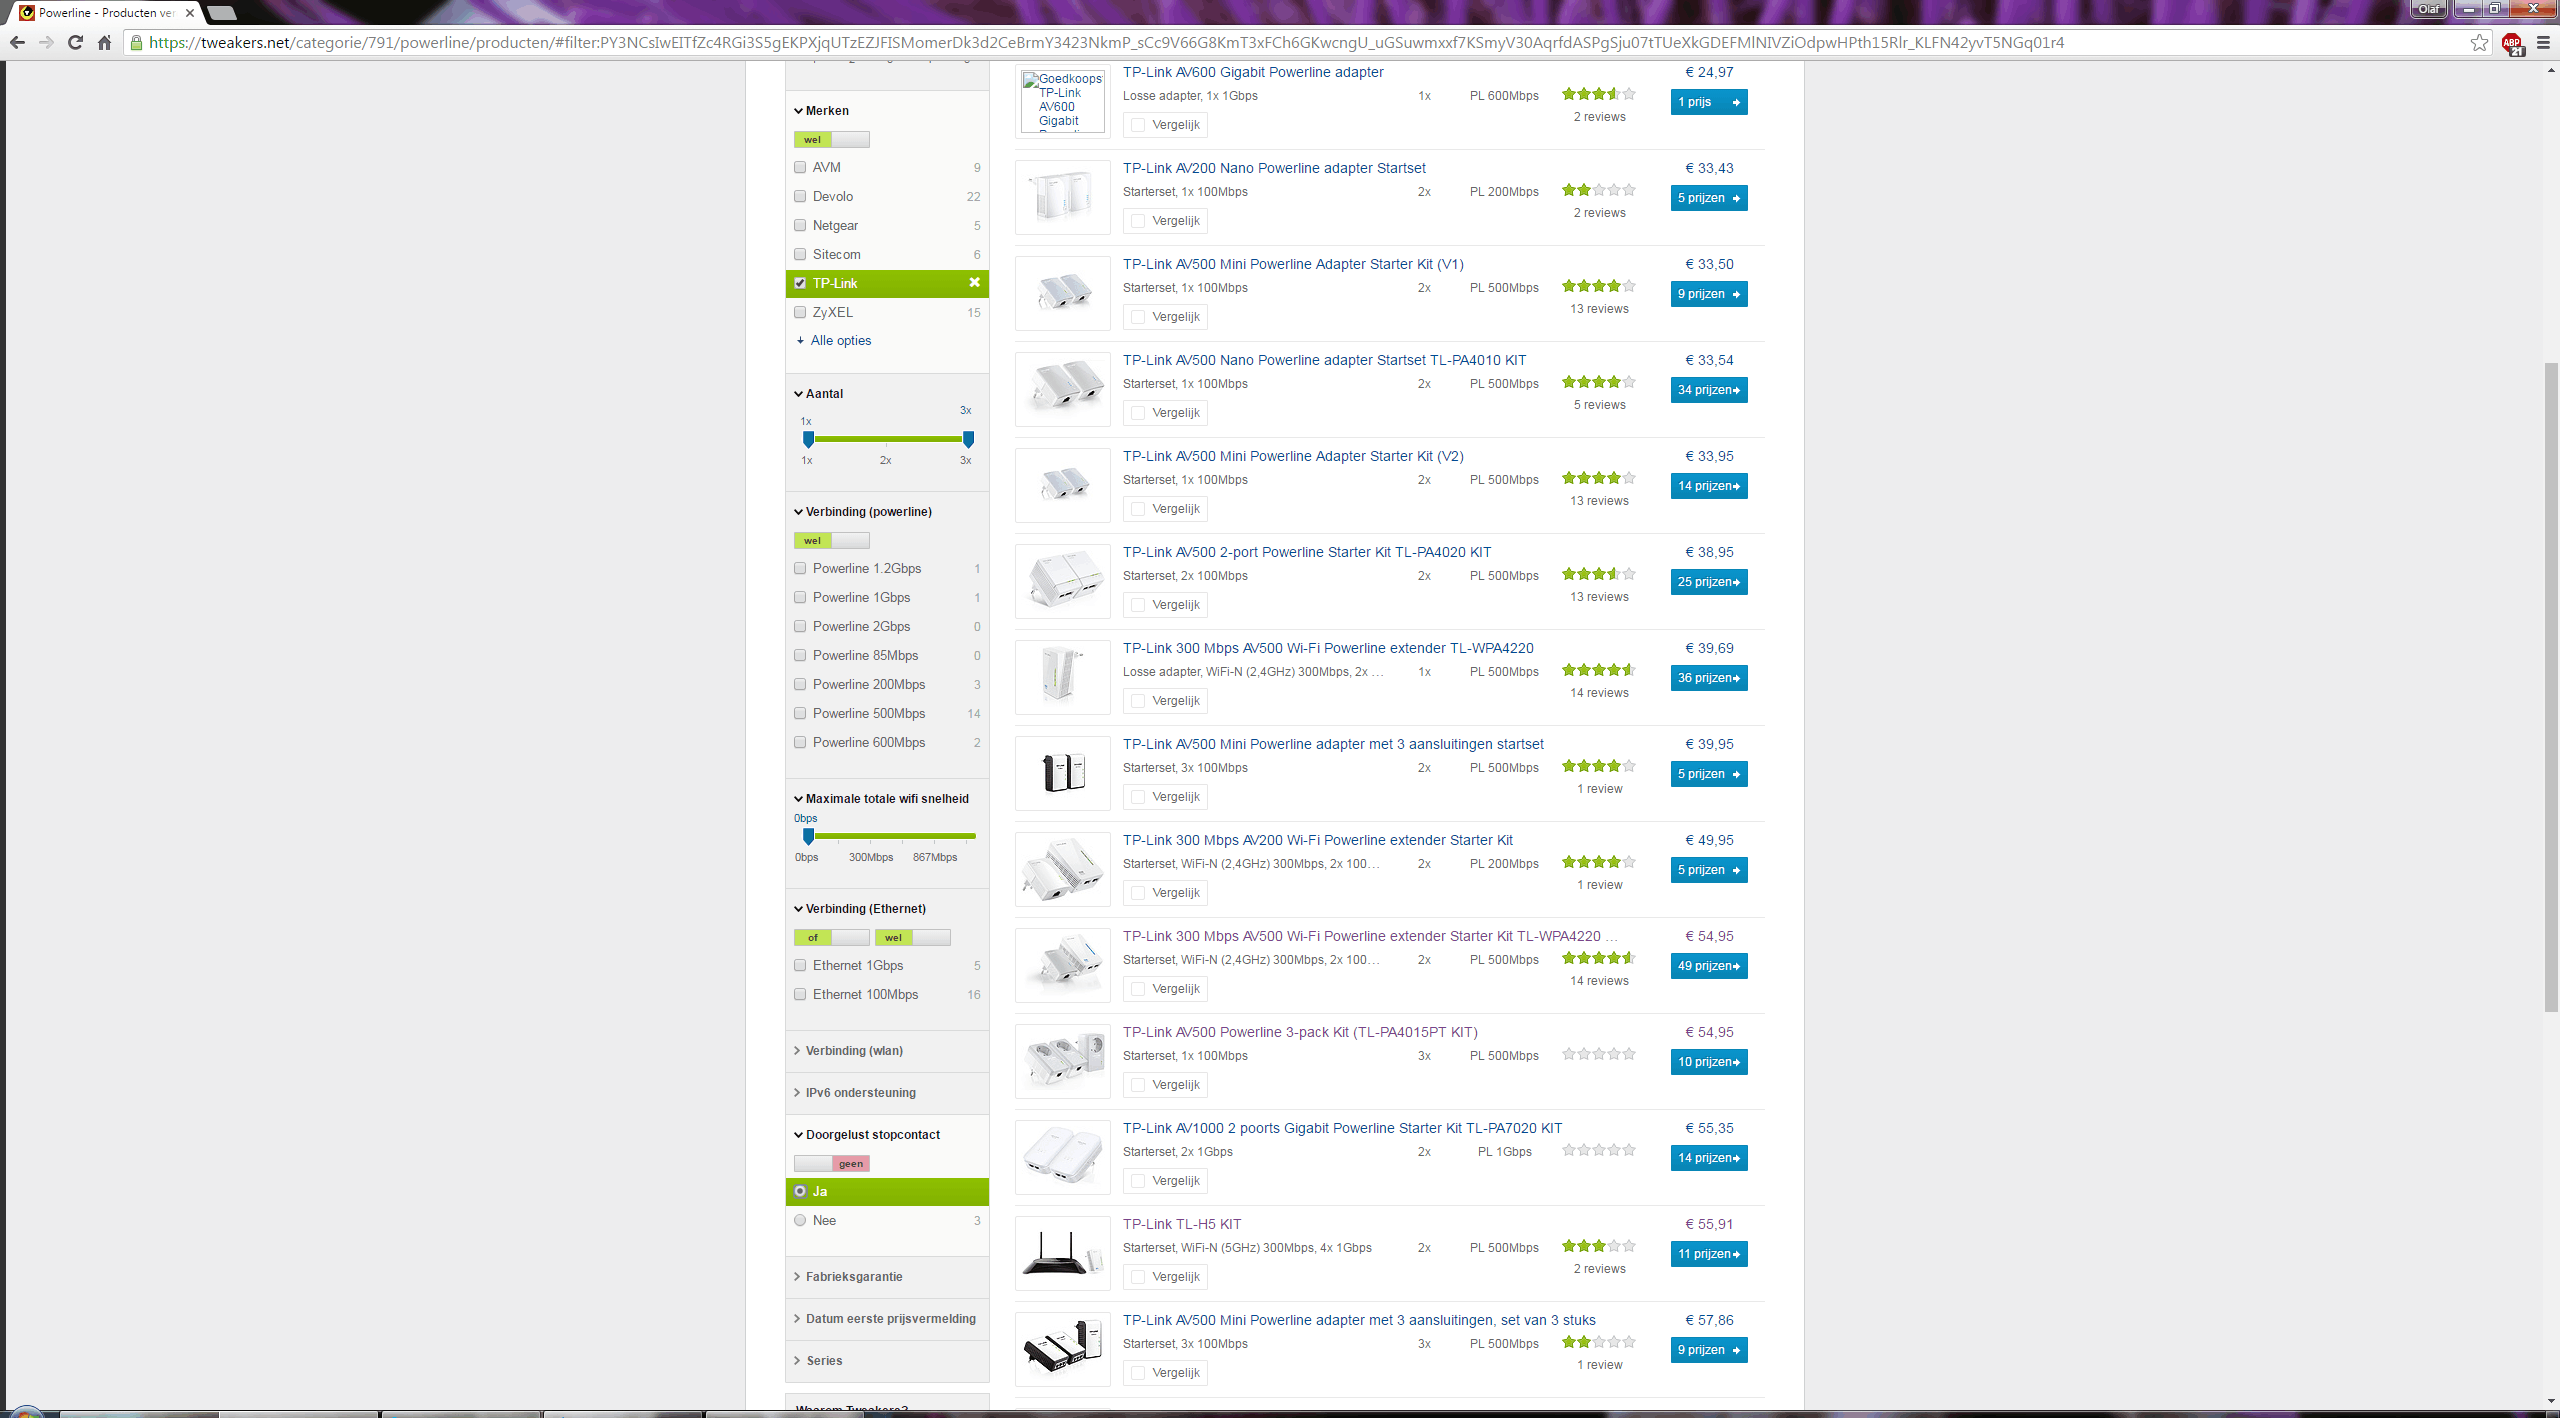
Task: Click the wifi snelheid slider handle
Action: pos(808,836)
